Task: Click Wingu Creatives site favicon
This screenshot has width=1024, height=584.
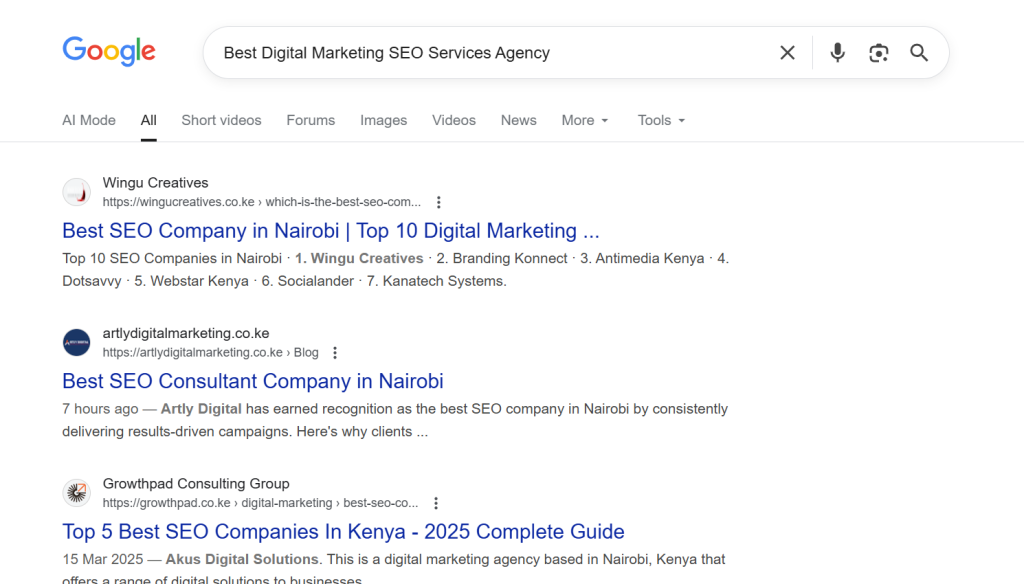Action: (x=77, y=192)
